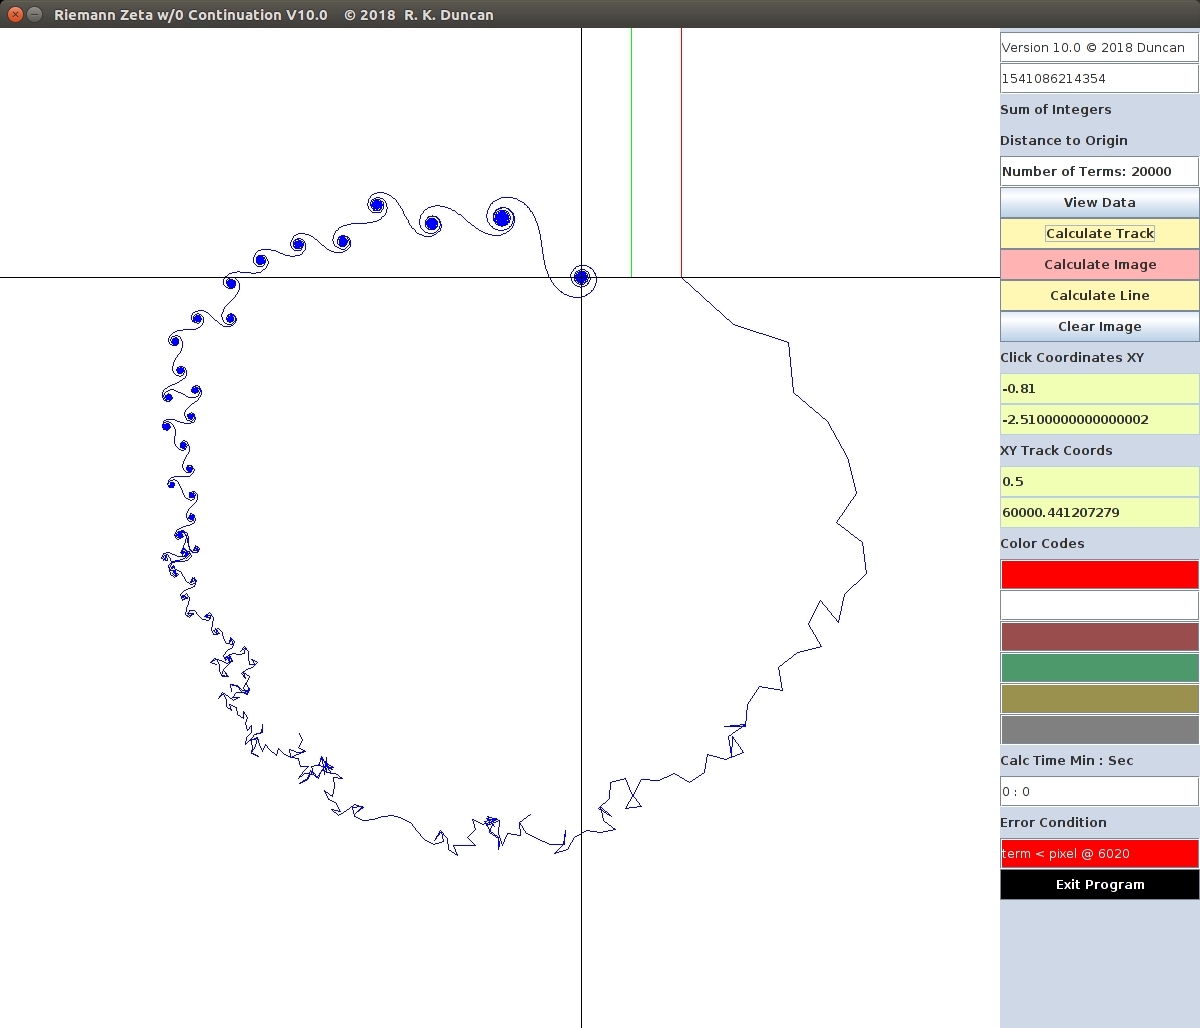Pick the olive color code swatch
The height and width of the screenshot is (1028, 1200).
coord(1099,698)
